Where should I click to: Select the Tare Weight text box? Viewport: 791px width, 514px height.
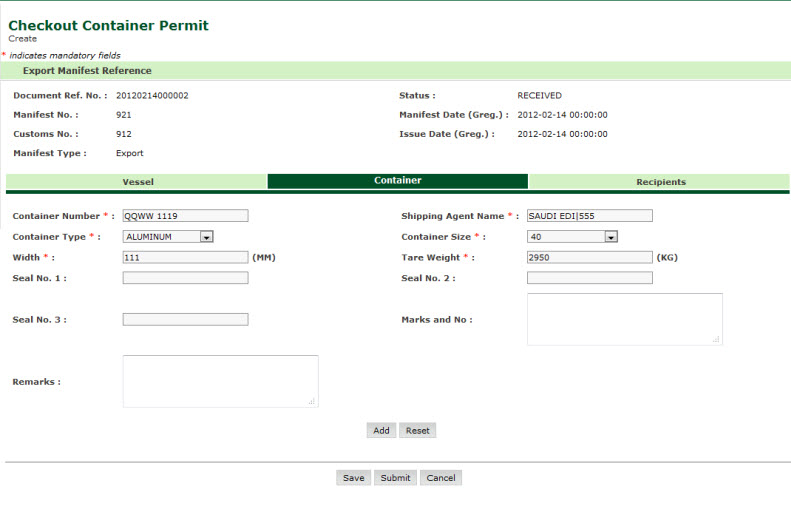(589, 257)
